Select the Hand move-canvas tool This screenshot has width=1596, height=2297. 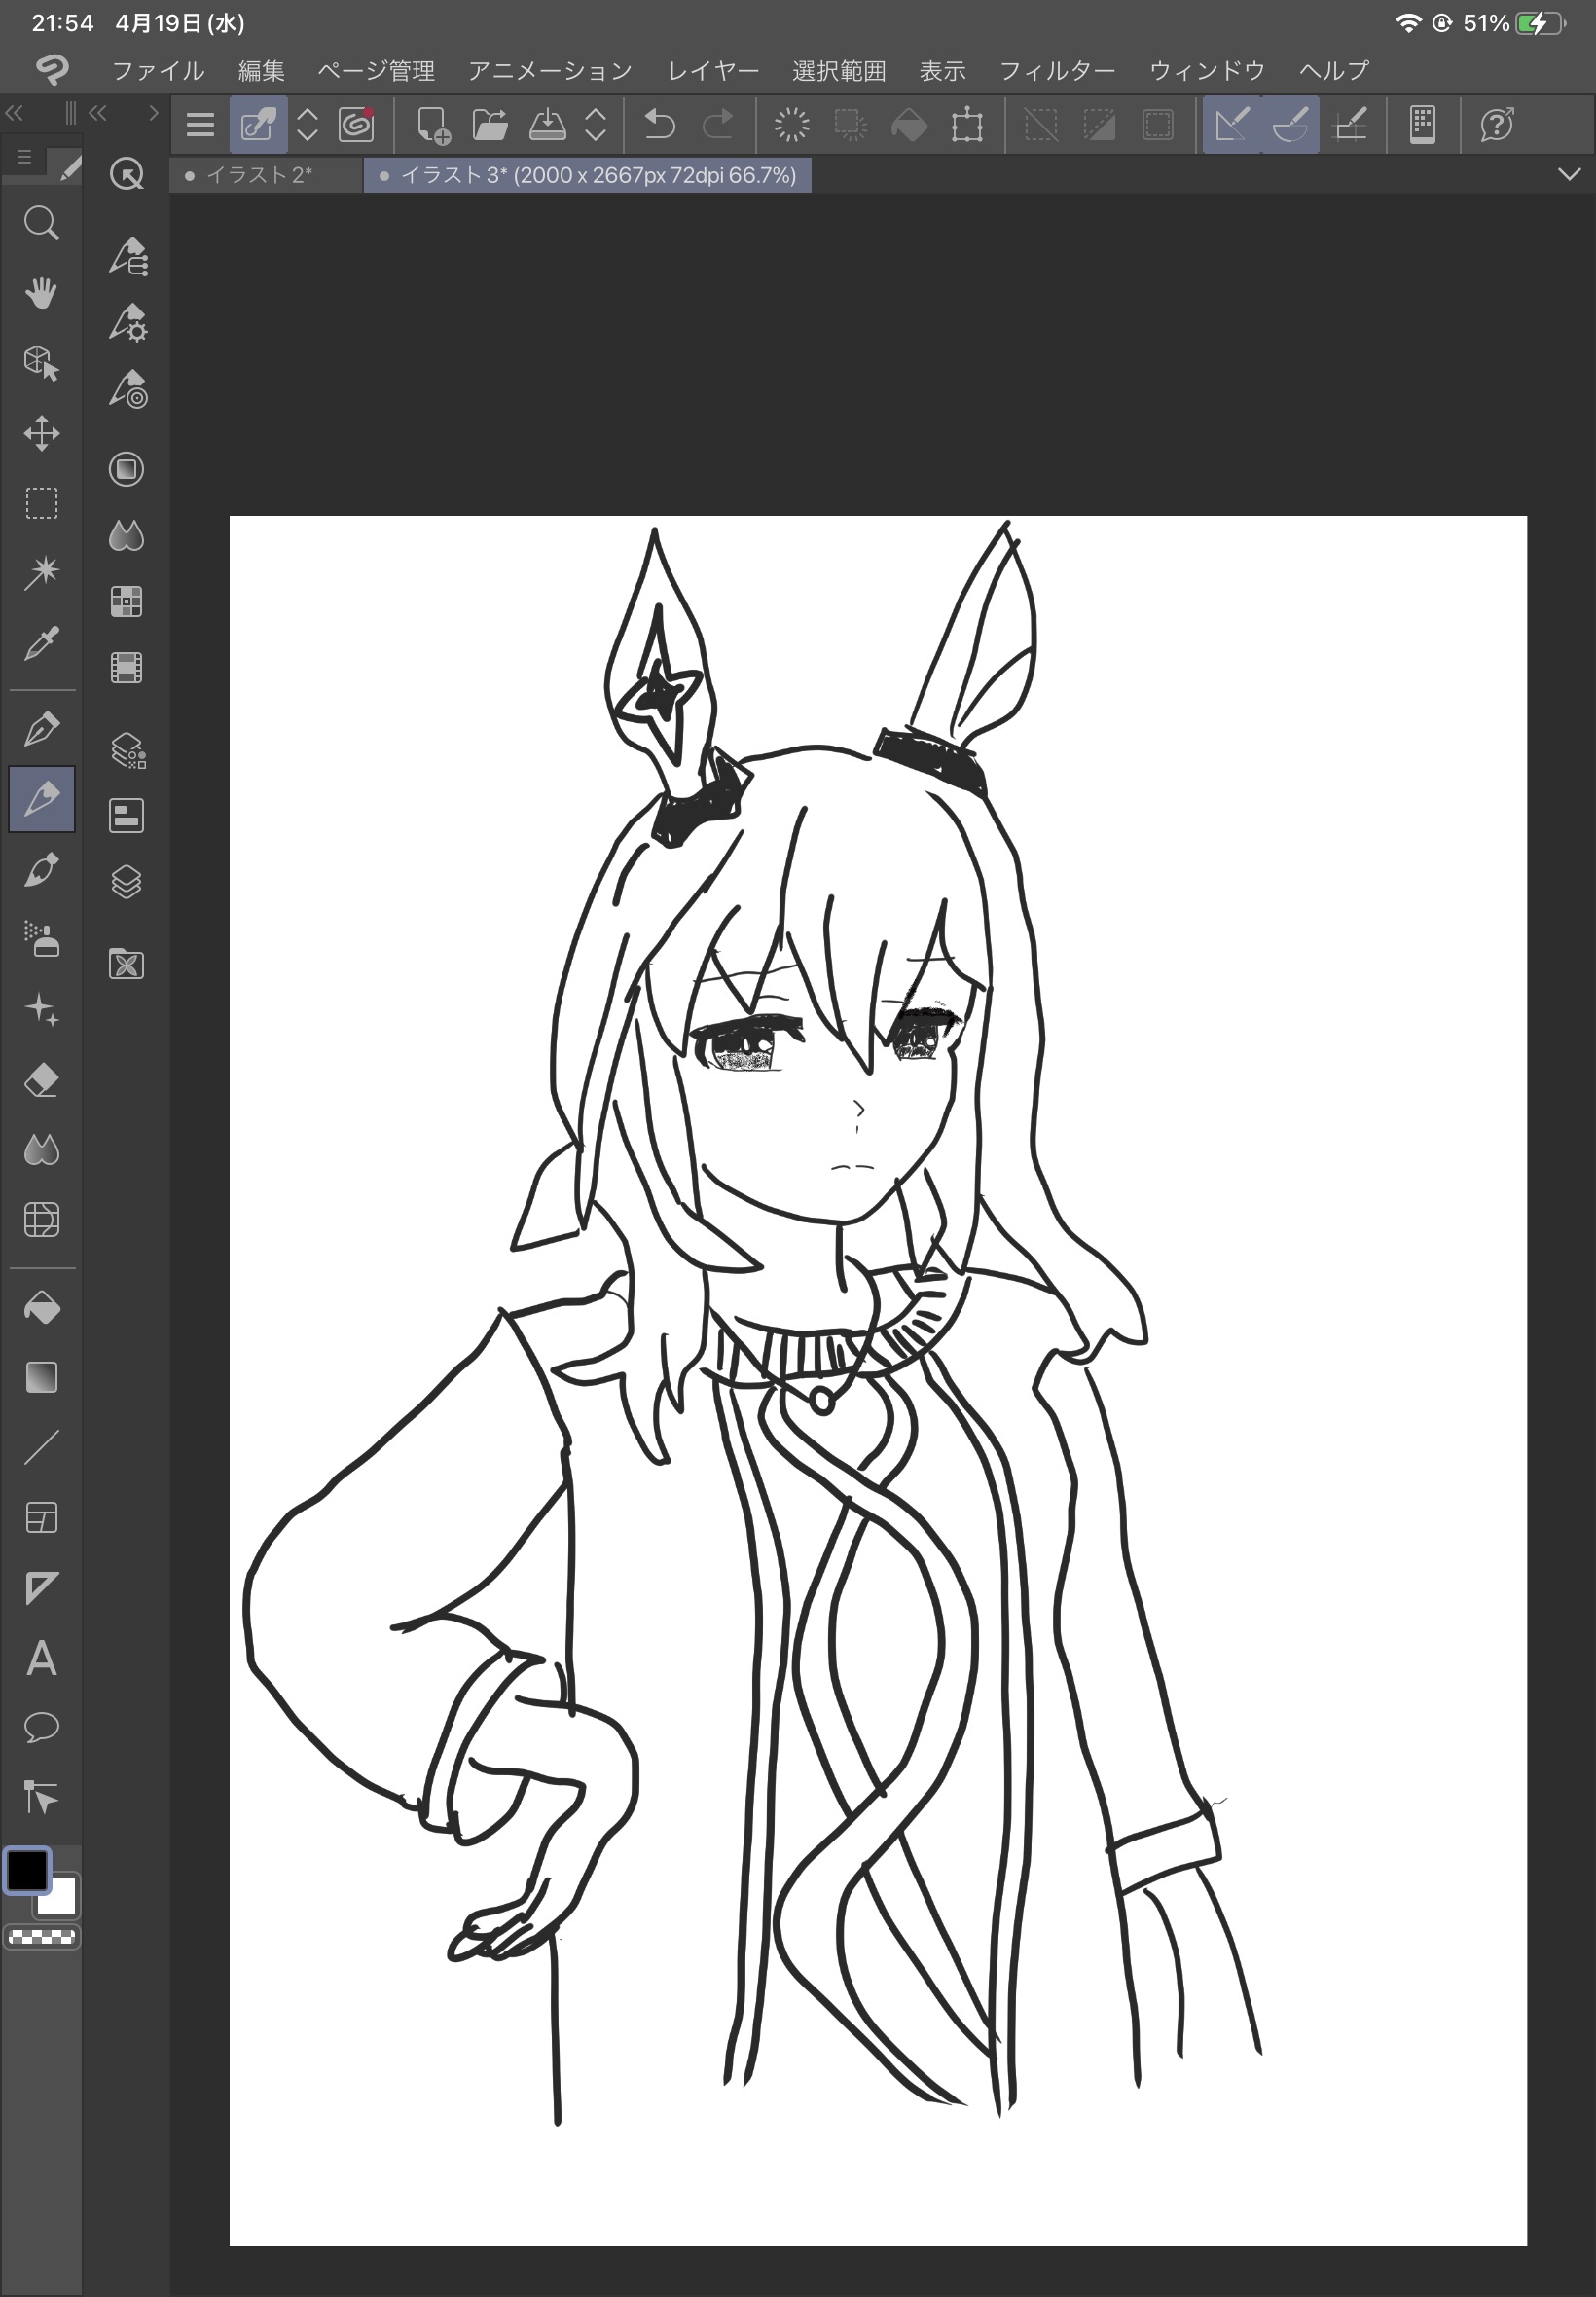[x=41, y=293]
